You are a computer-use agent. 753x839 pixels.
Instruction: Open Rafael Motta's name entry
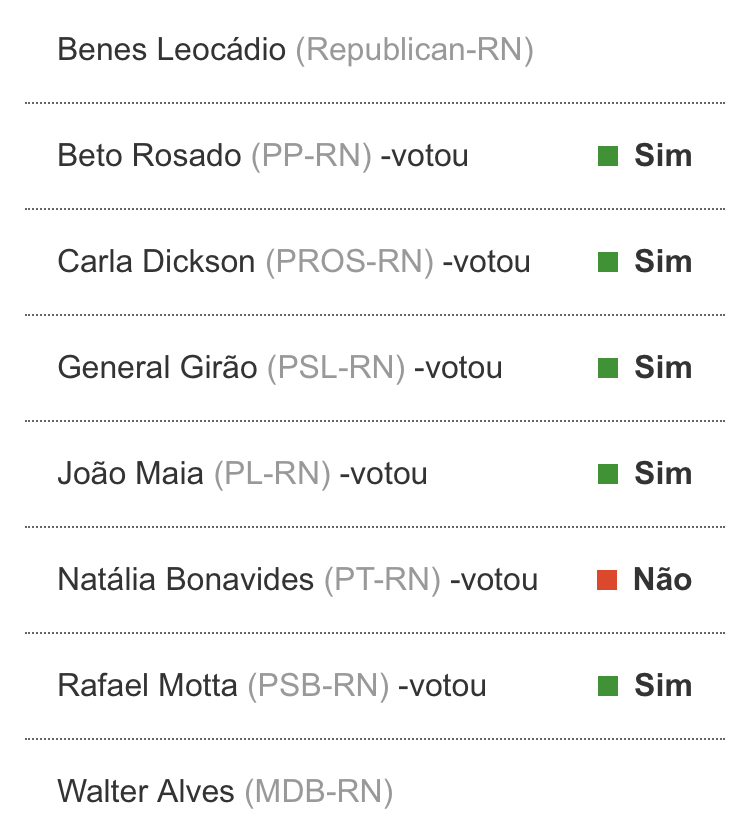[x=147, y=686]
